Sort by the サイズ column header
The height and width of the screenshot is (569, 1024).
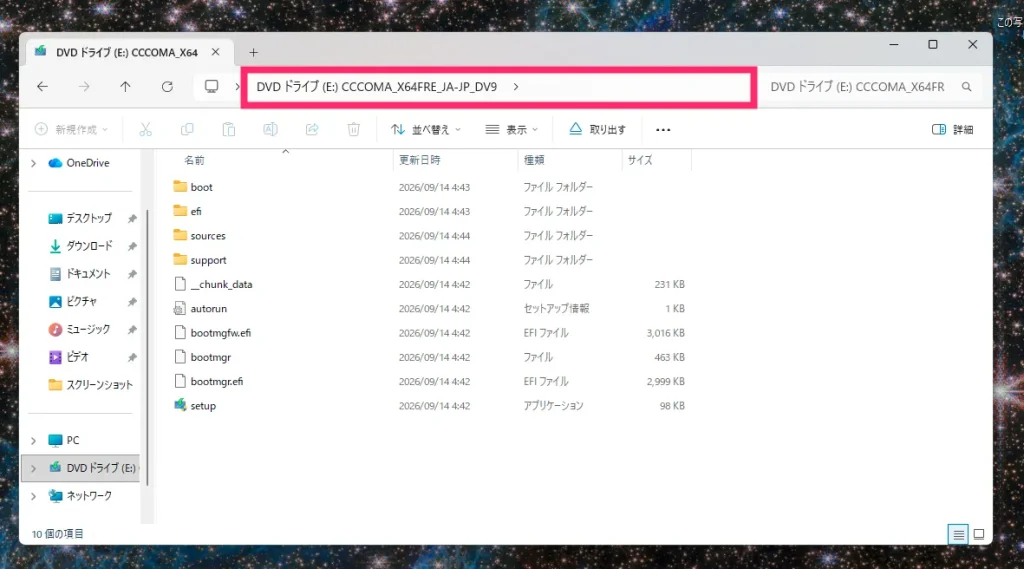pos(640,160)
